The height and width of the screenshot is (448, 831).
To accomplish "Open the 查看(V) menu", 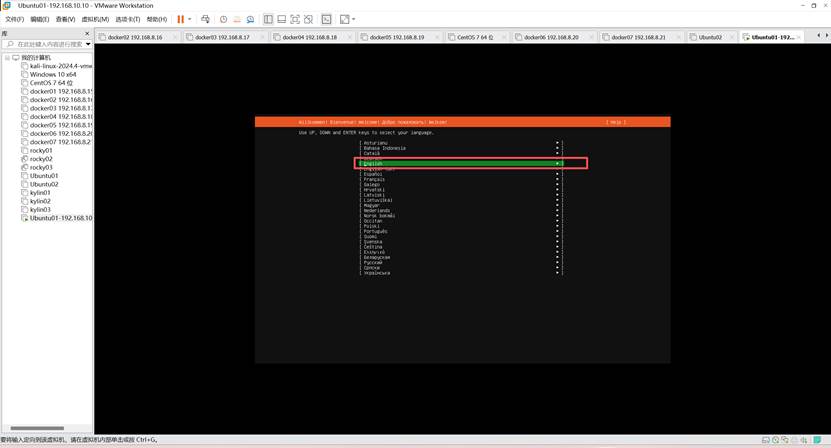I will coord(65,19).
